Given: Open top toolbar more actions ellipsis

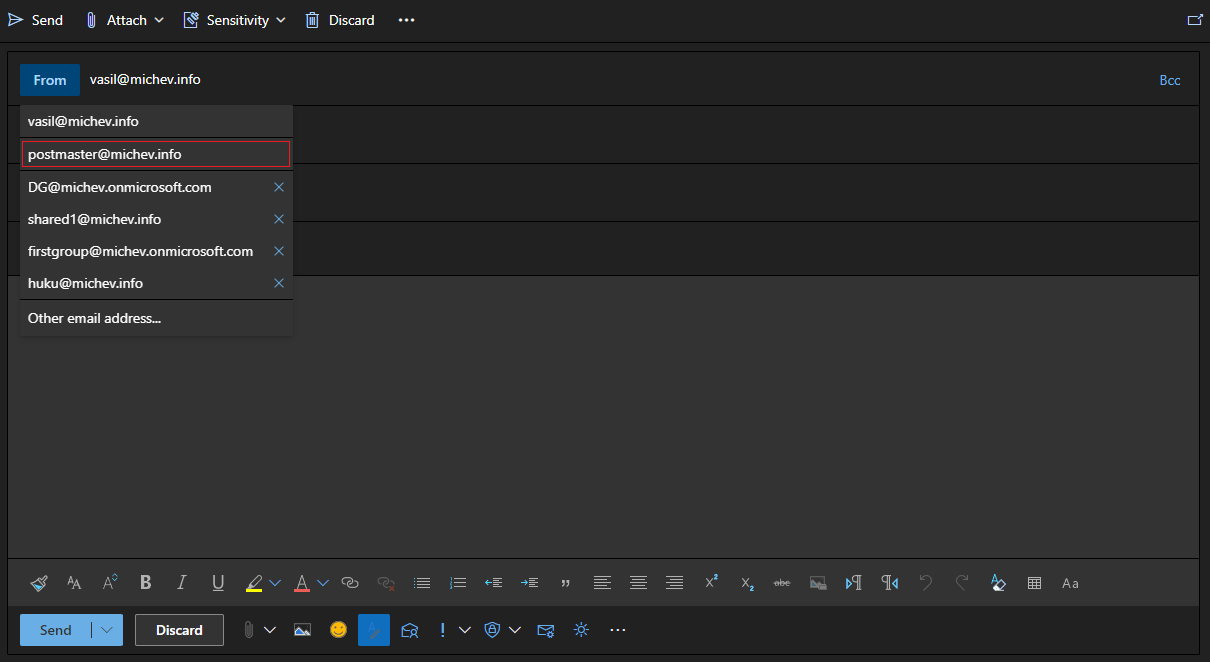Looking at the screenshot, I should [406, 20].
